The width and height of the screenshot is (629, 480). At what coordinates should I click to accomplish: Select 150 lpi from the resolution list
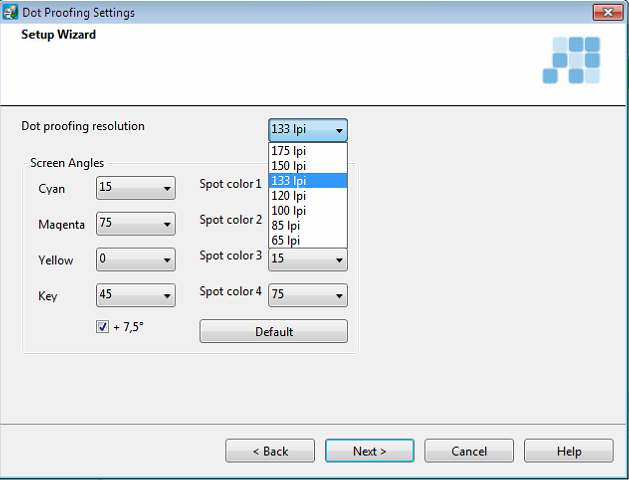click(x=308, y=166)
